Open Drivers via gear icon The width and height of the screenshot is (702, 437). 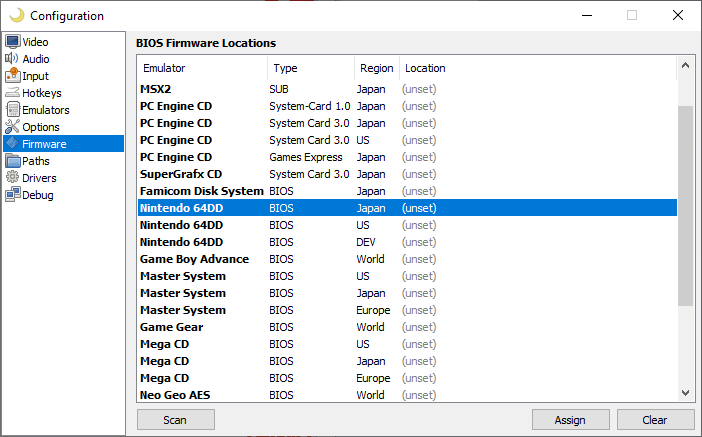point(13,177)
